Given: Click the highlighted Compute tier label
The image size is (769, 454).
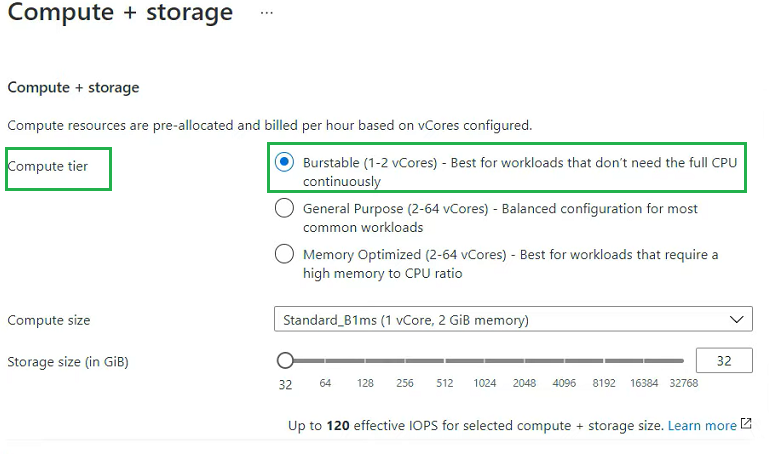Looking at the screenshot, I should [x=48, y=167].
